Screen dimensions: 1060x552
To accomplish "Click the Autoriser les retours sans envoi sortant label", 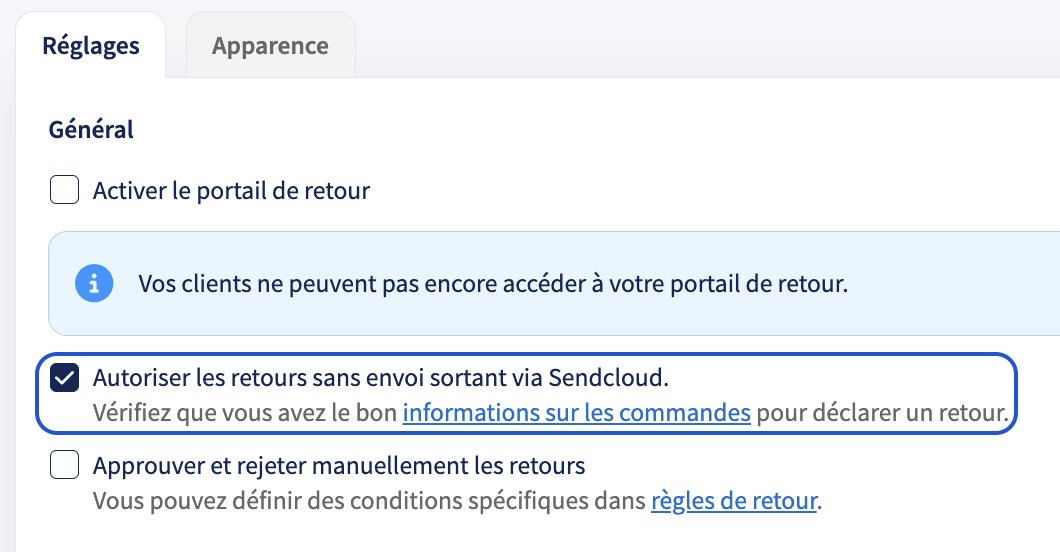I will click(x=381, y=378).
